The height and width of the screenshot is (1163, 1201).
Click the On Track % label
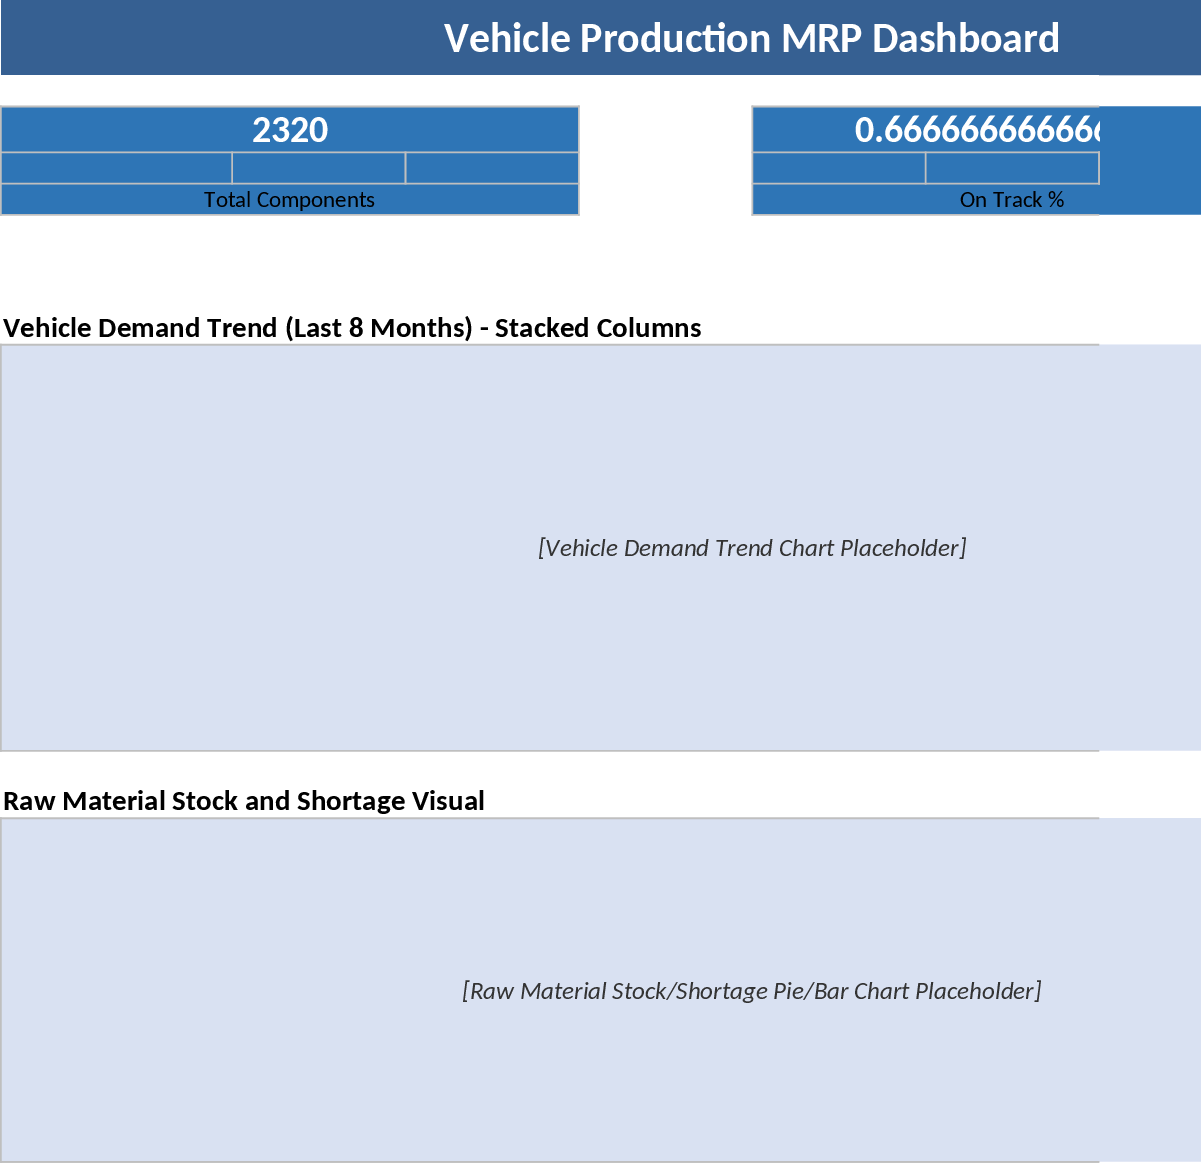(x=1012, y=199)
